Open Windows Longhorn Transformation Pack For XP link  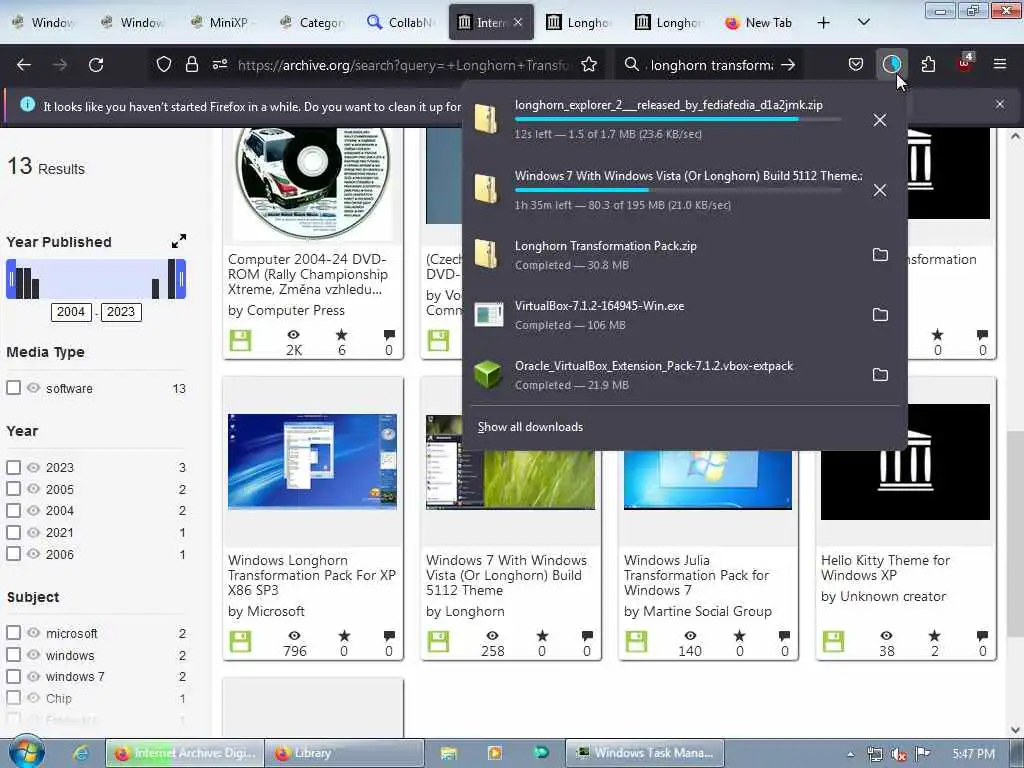point(312,575)
